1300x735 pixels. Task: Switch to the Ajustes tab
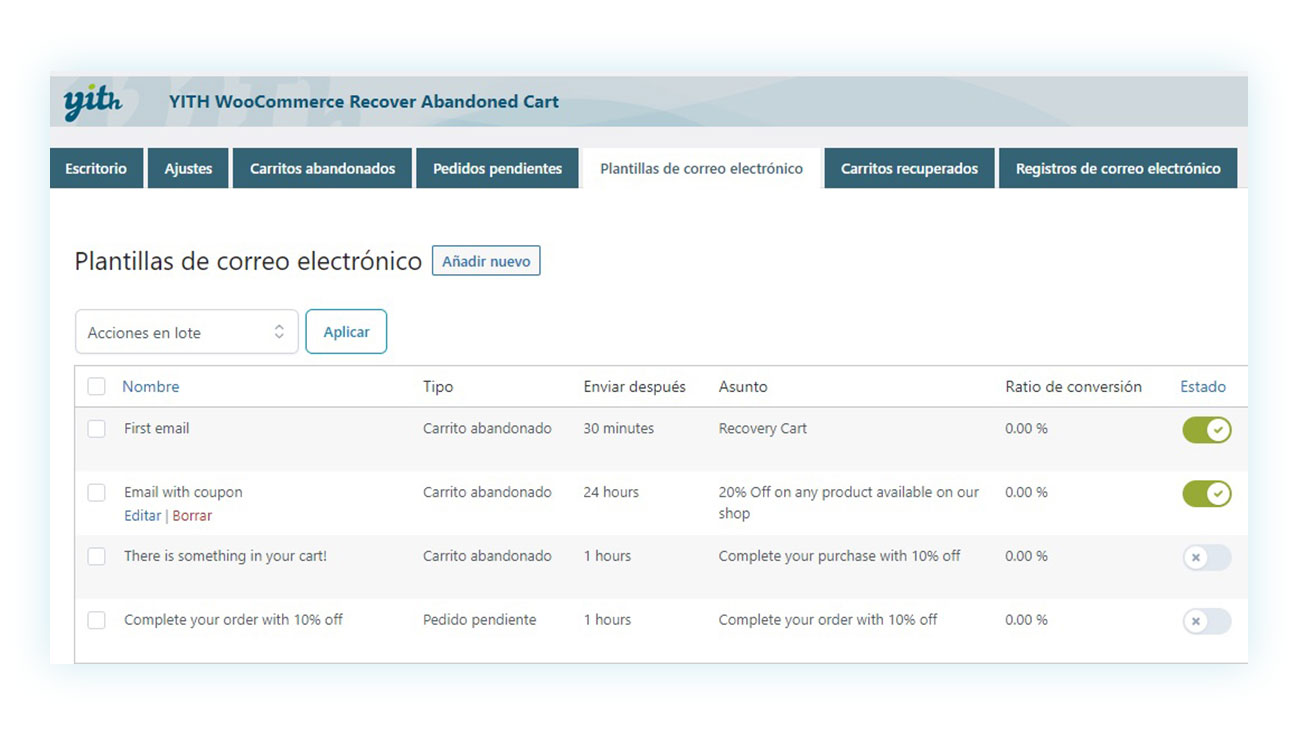point(188,168)
